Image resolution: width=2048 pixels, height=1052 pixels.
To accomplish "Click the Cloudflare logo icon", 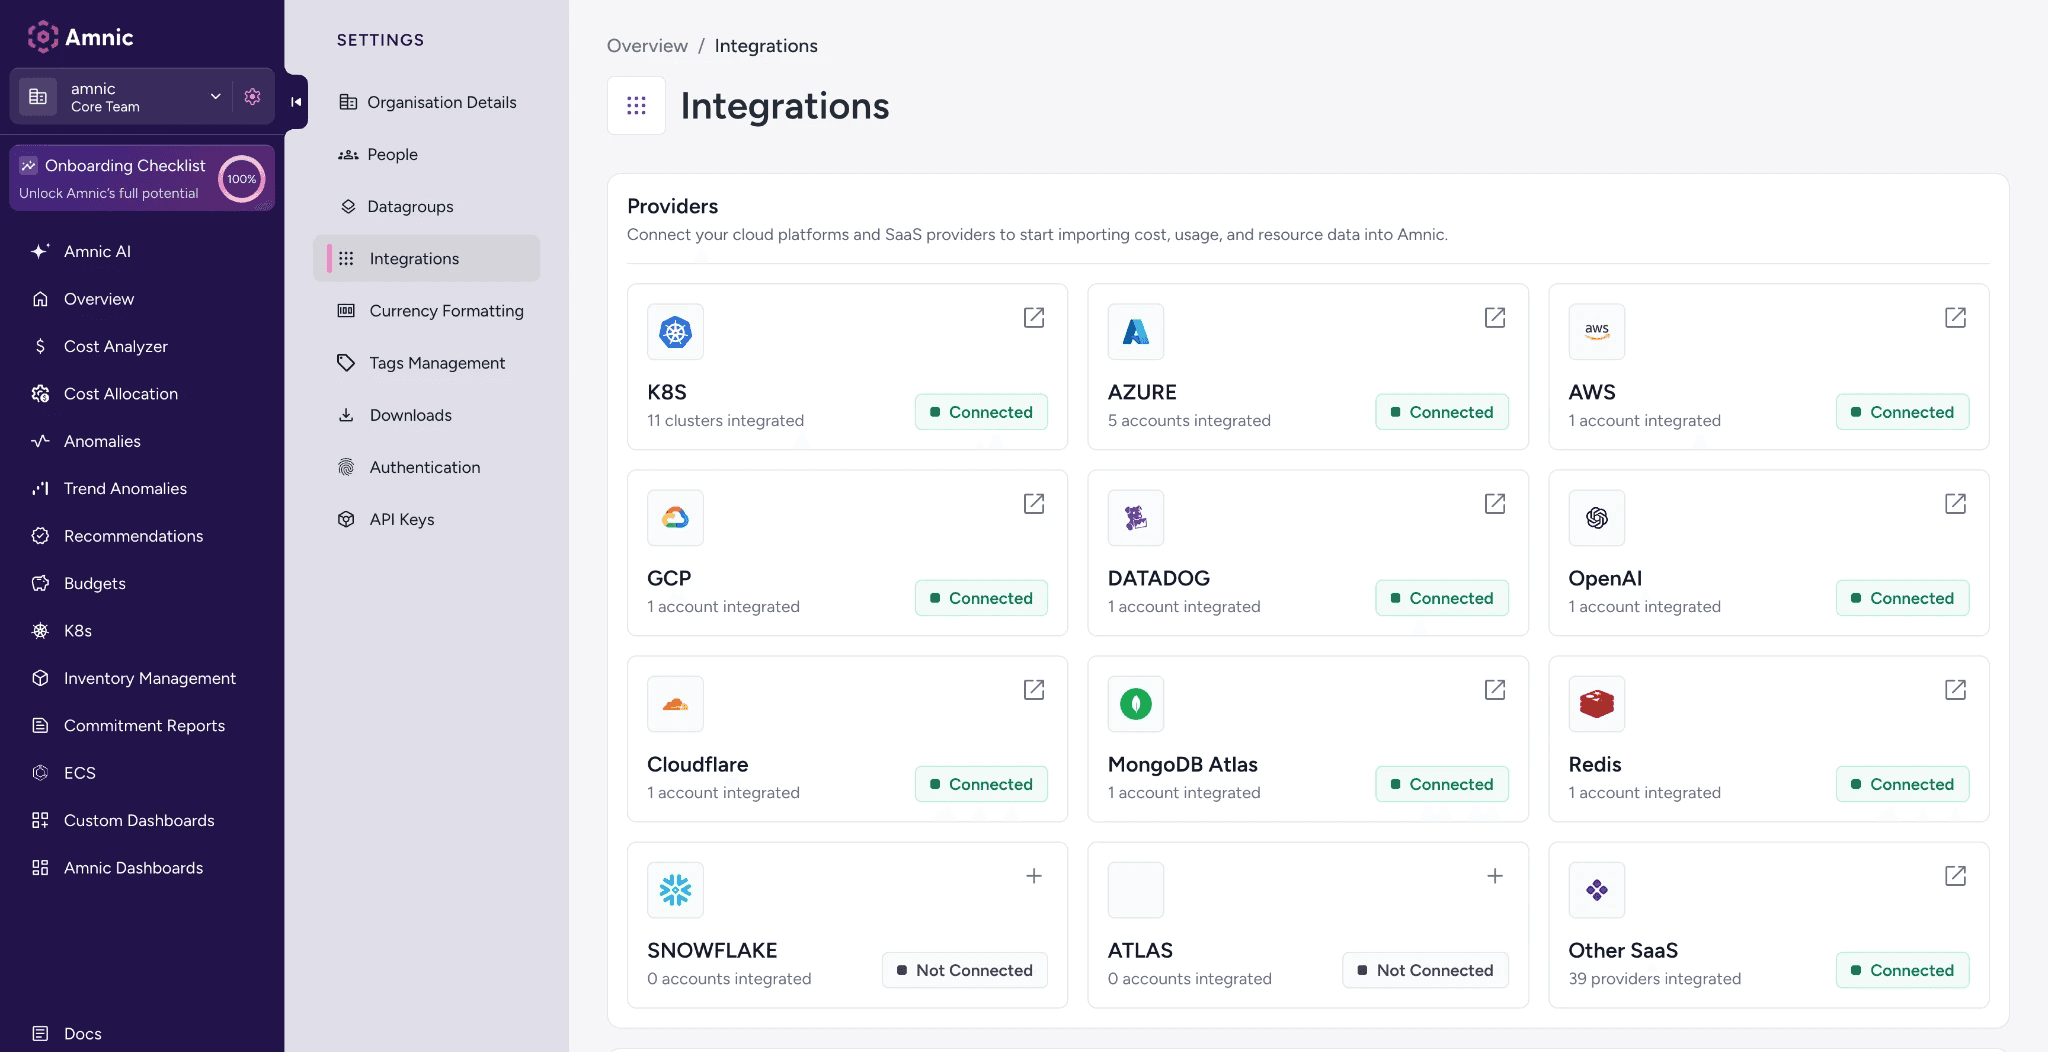I will click(675, 704).
